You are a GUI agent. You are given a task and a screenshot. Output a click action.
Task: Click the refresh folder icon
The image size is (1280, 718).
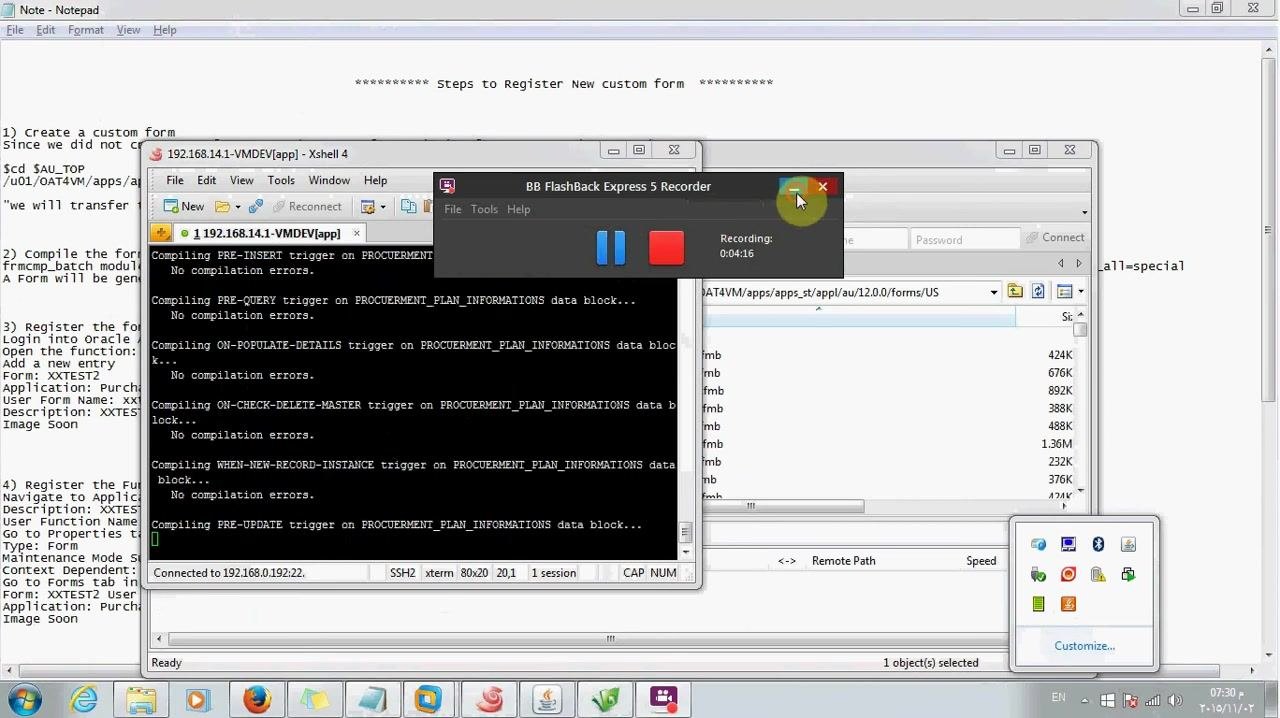pos(1038,291)
